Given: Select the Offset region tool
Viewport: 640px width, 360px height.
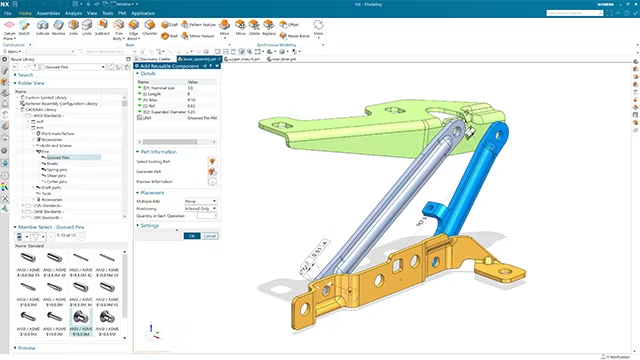Looking at the screenshot, I should [289, 25].
